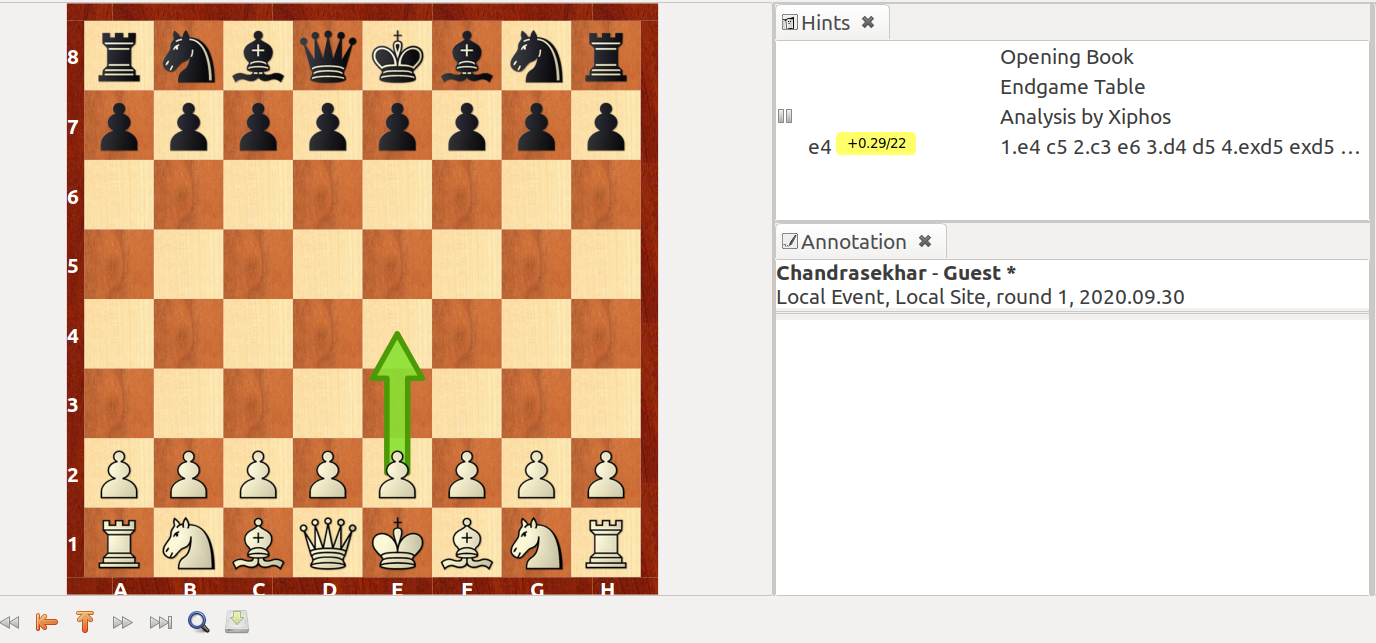Image resolution: width=1376 pixels, height=643 pixels.
Task: Open search with the magnifier icon
Action: coord(198,622)
